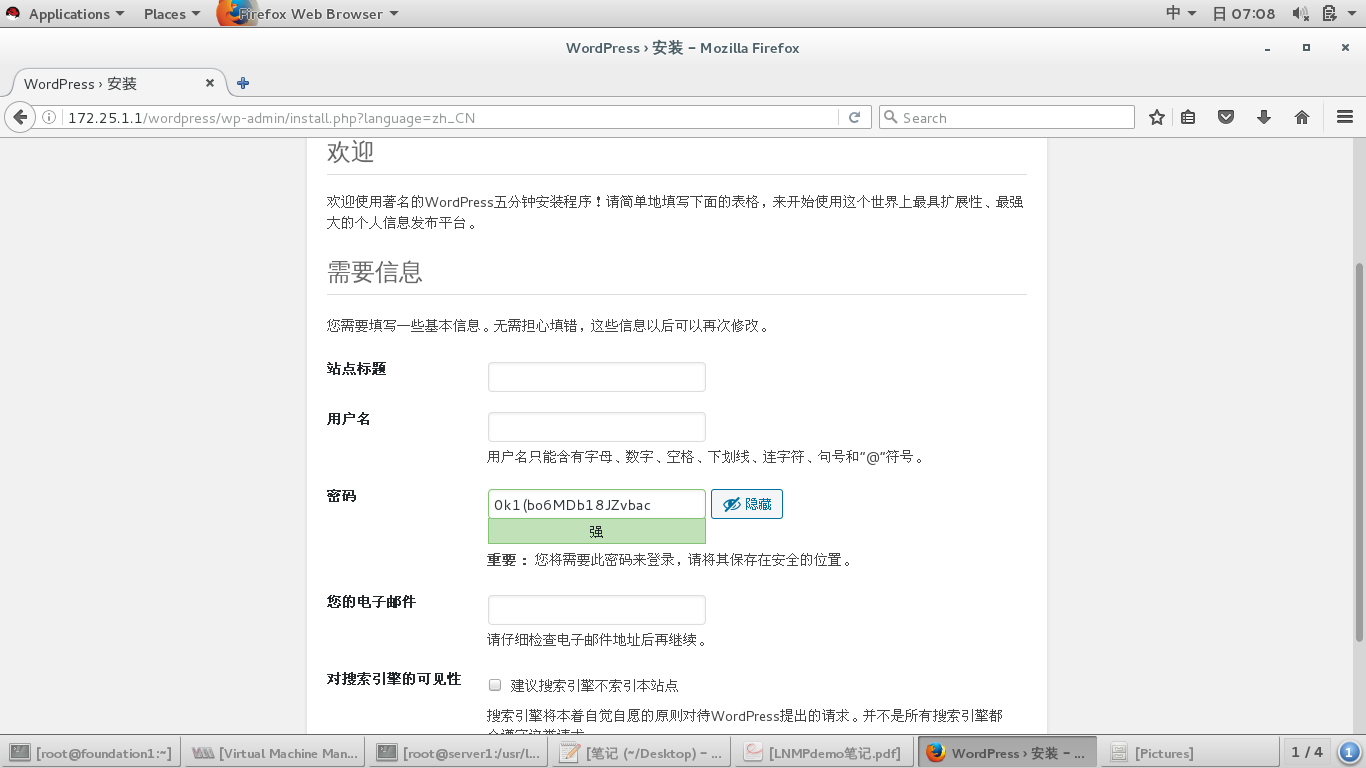Click the 欢迎 heading
The width and height of the screenshot is (1366, 768).
point(350,152)
